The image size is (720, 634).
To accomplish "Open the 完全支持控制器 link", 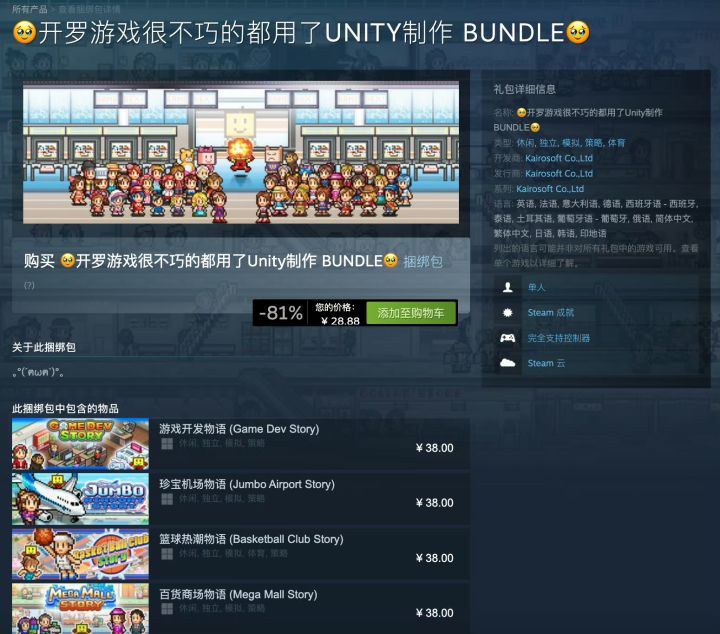I will 559,338.
